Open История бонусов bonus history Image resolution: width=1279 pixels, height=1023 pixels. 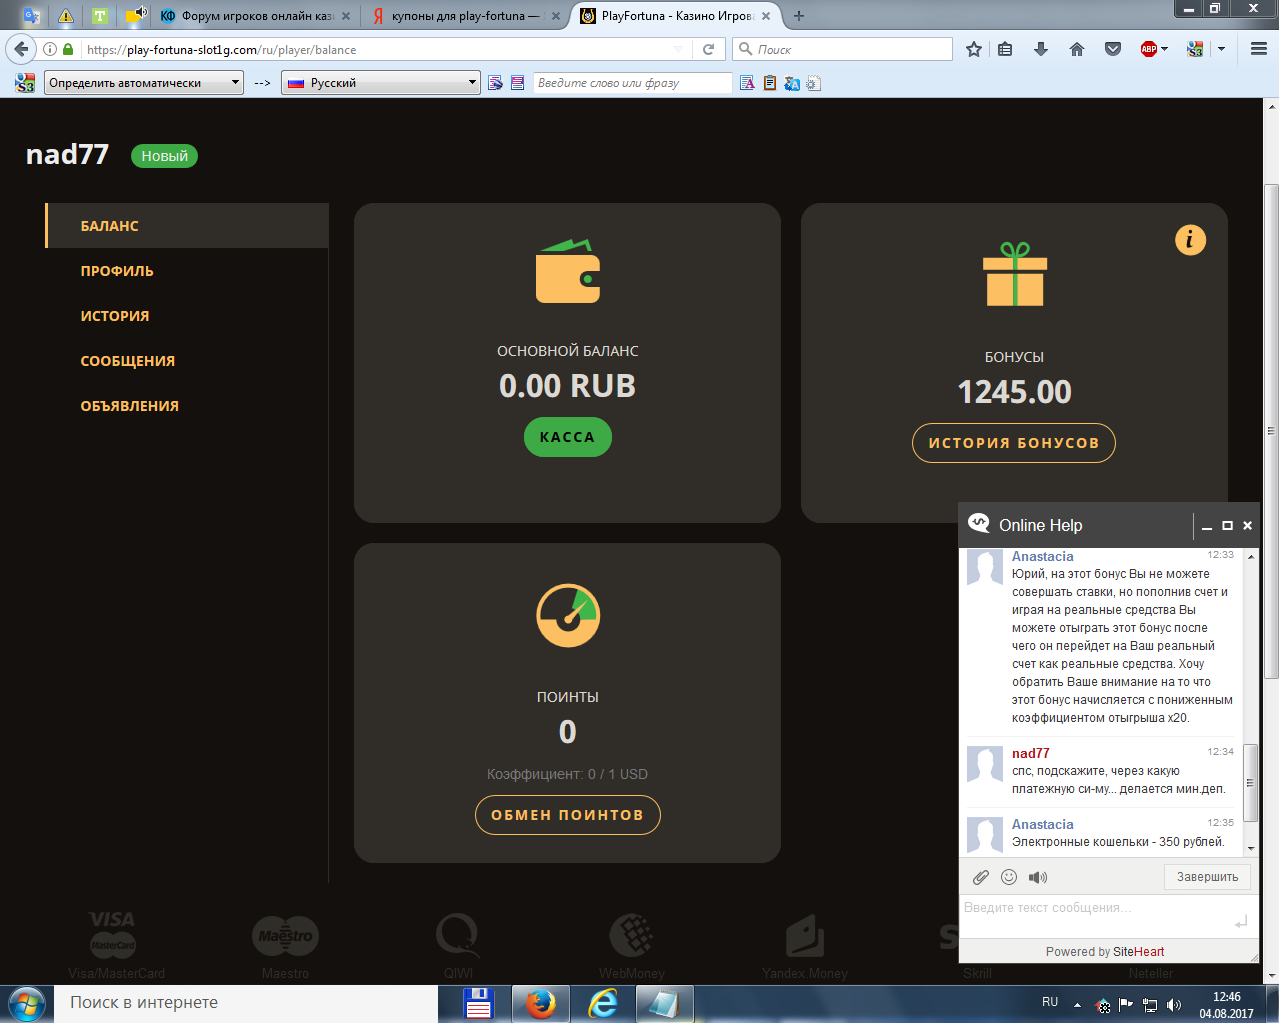1013,443
